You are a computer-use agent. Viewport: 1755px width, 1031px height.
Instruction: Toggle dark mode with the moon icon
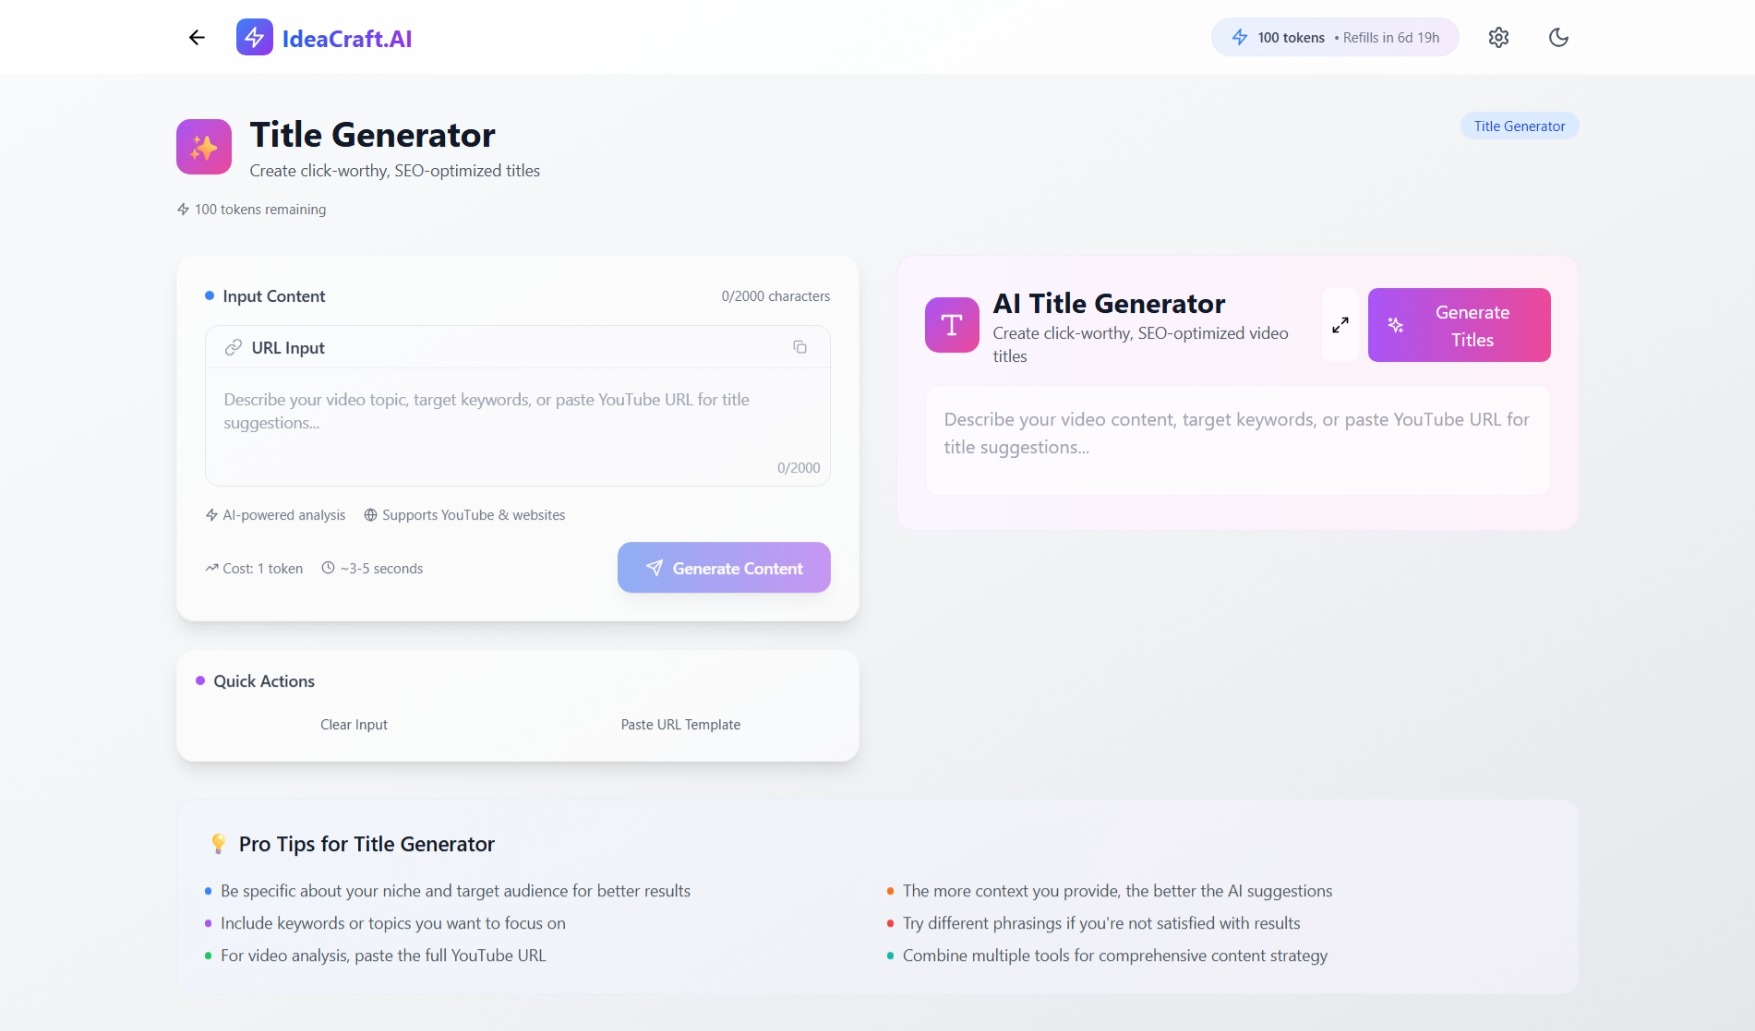[x=1558, y=38]
